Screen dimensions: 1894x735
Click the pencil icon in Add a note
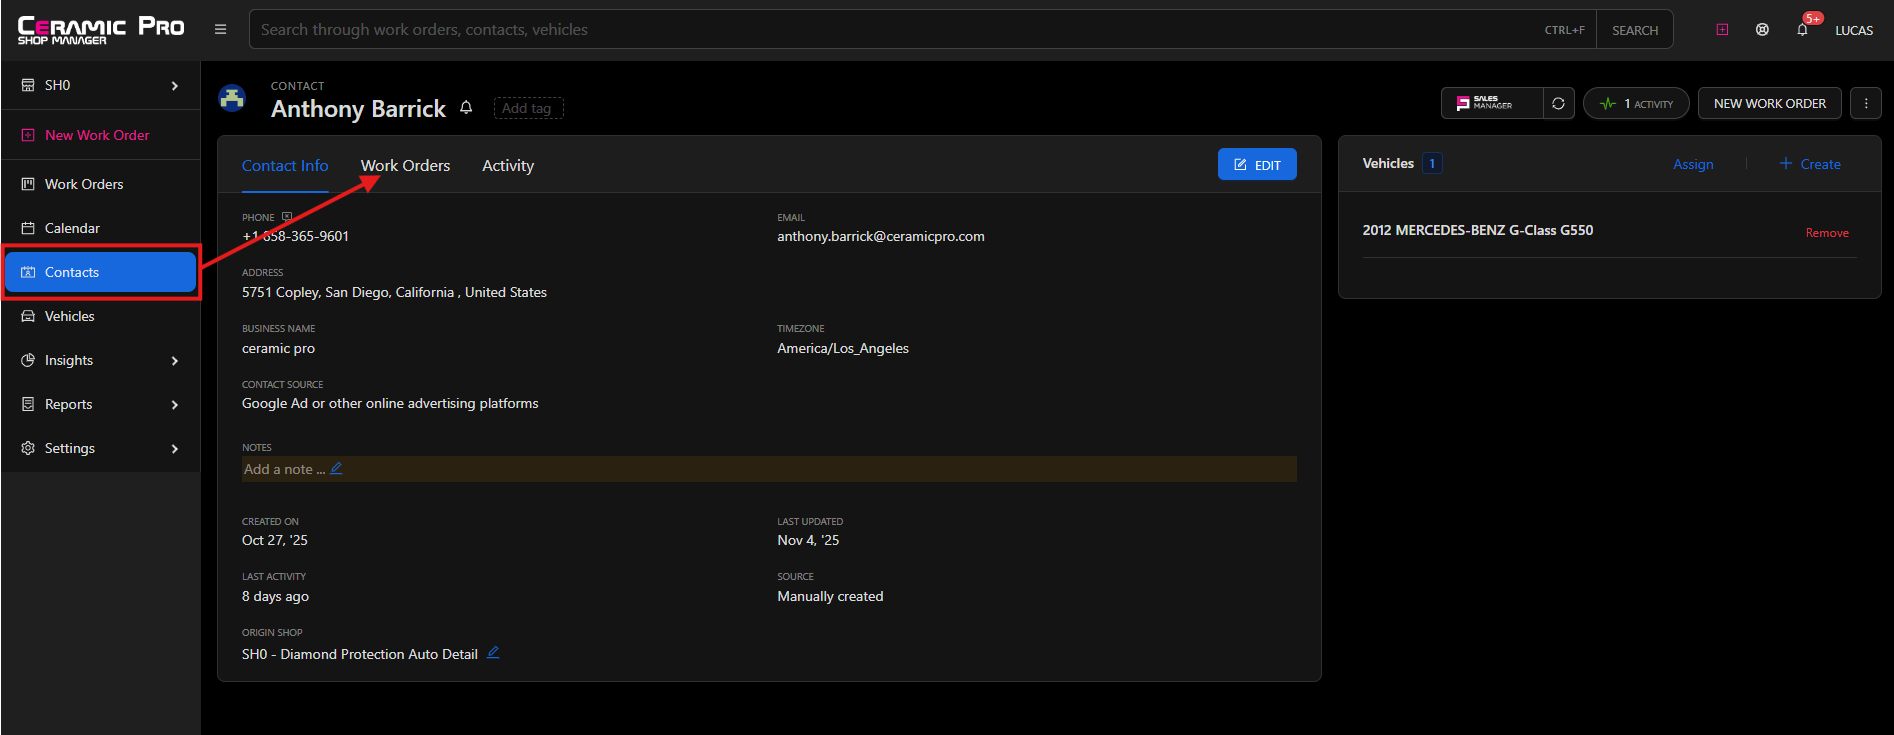[336, 468]
